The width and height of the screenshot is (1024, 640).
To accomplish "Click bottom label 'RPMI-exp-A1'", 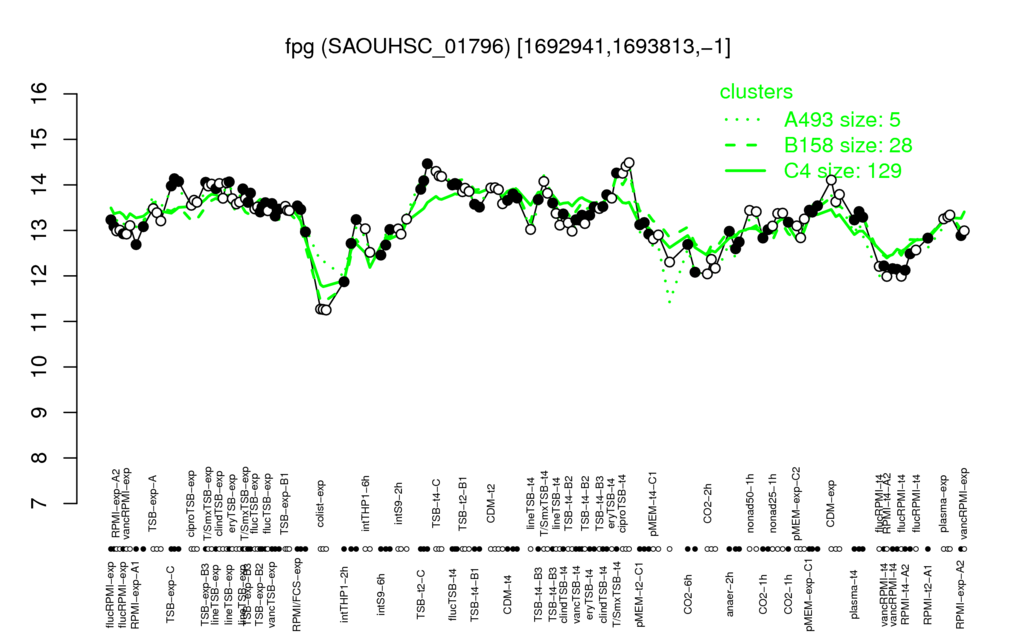I will pyautogui.click(x=135, y=596).
